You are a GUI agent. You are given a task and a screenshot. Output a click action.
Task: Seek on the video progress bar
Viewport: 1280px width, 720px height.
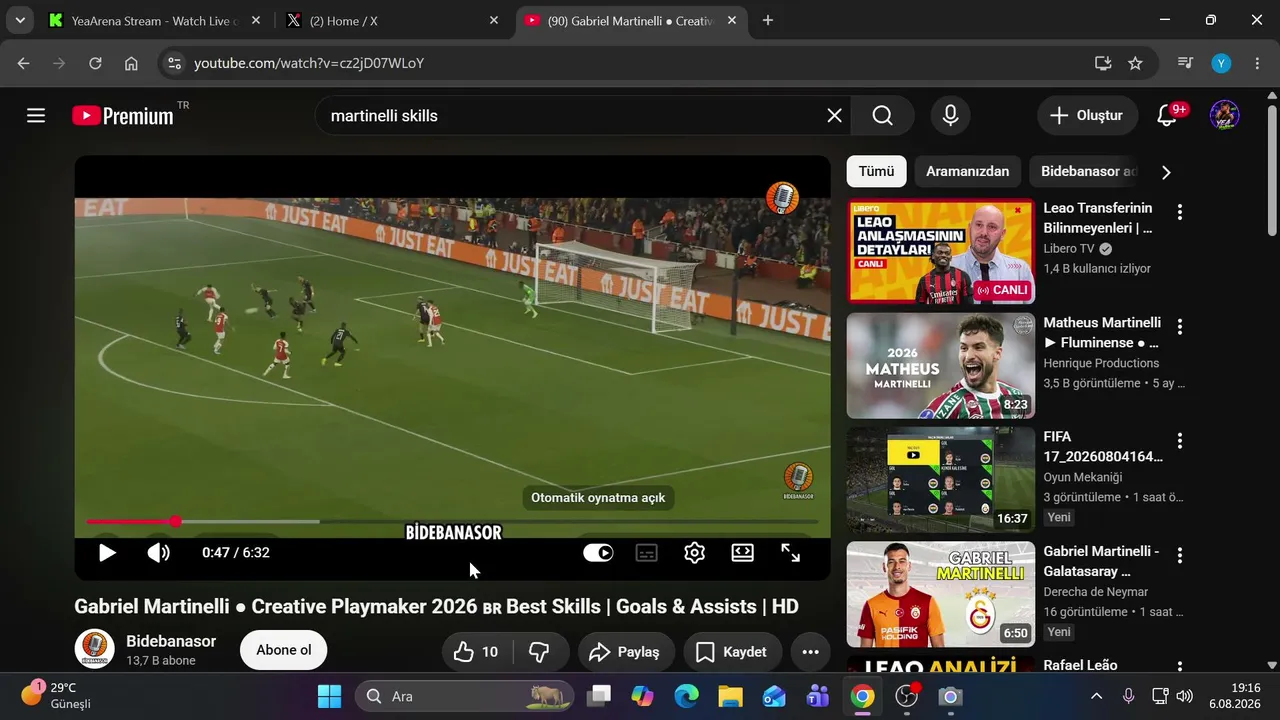pyautogui.click(x=452, y=522)
